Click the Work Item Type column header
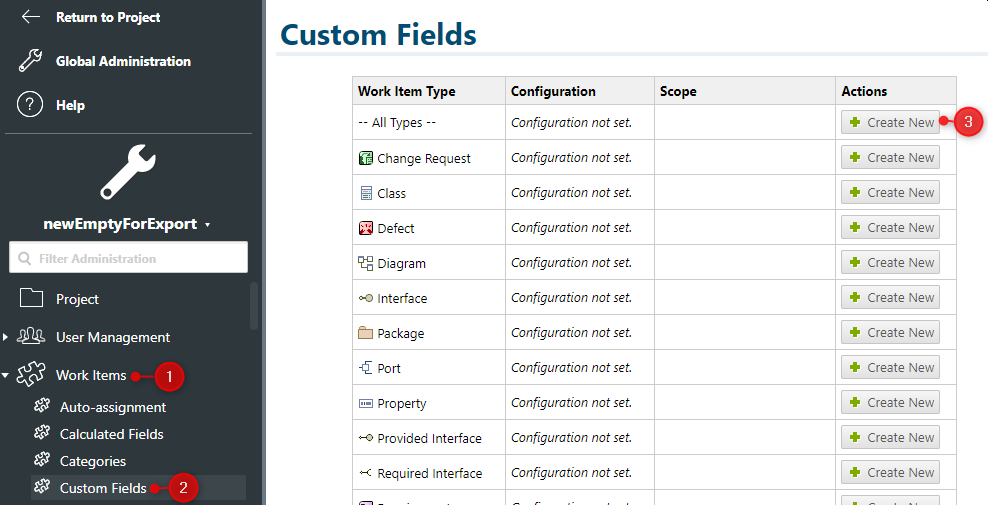 coord(429,91)
